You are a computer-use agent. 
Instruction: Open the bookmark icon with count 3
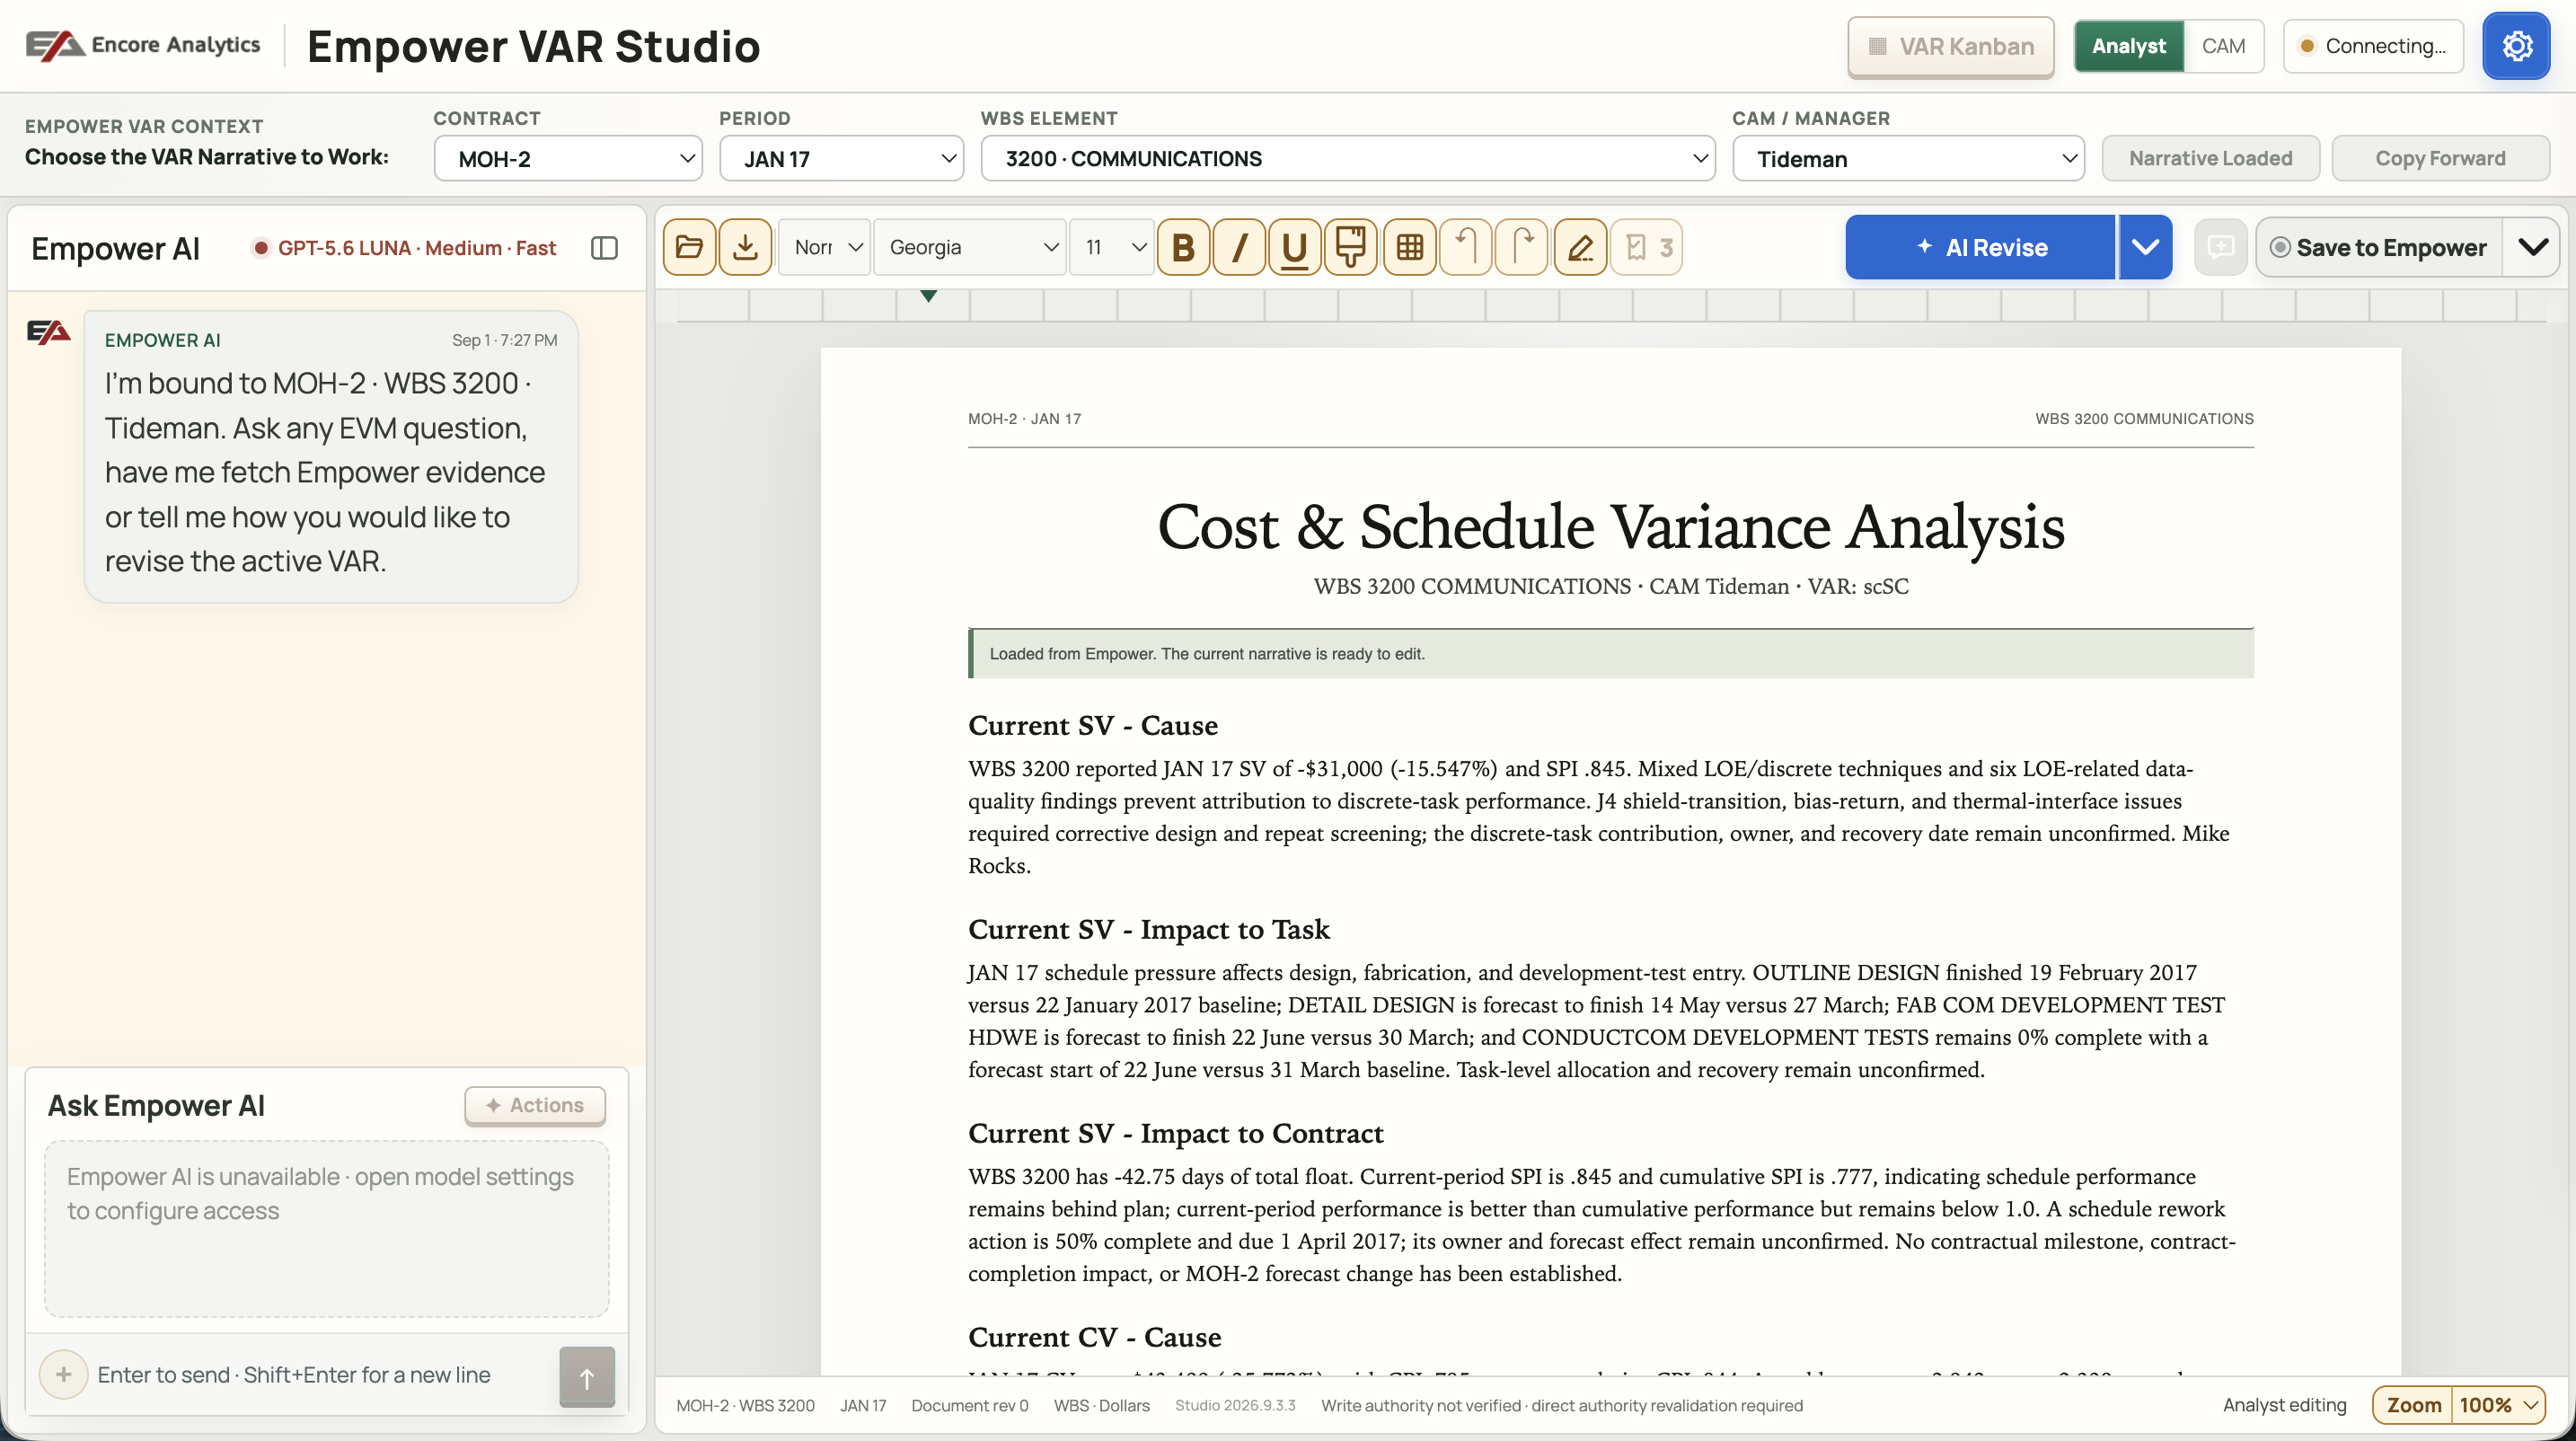click(x=1647, y=247)
